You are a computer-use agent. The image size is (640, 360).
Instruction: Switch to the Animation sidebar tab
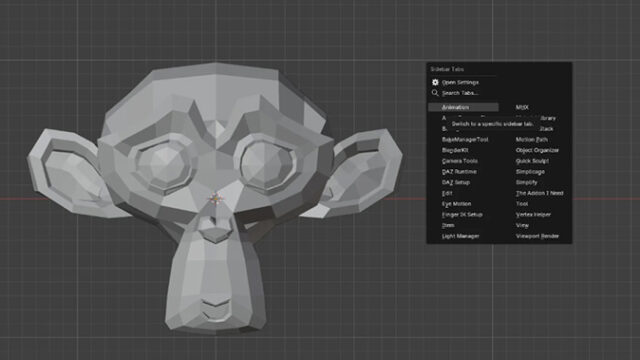463,107
